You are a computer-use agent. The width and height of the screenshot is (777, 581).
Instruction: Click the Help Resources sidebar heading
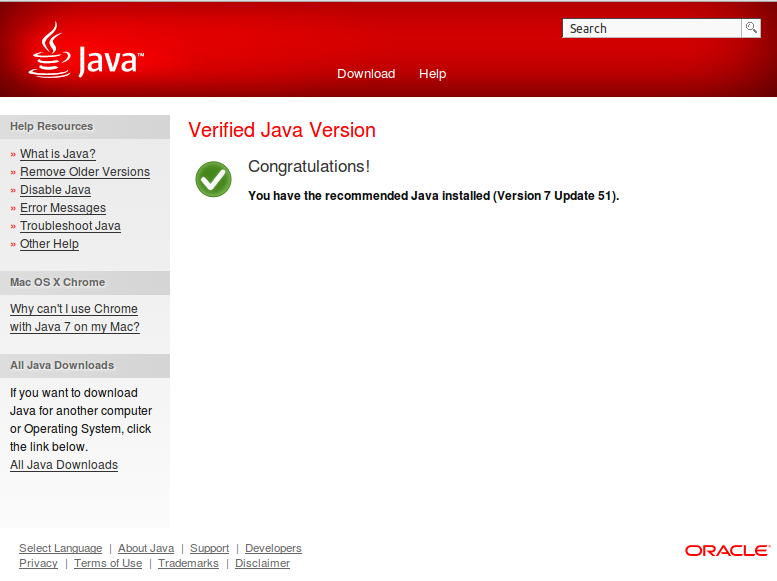click(x=52, y=126)
